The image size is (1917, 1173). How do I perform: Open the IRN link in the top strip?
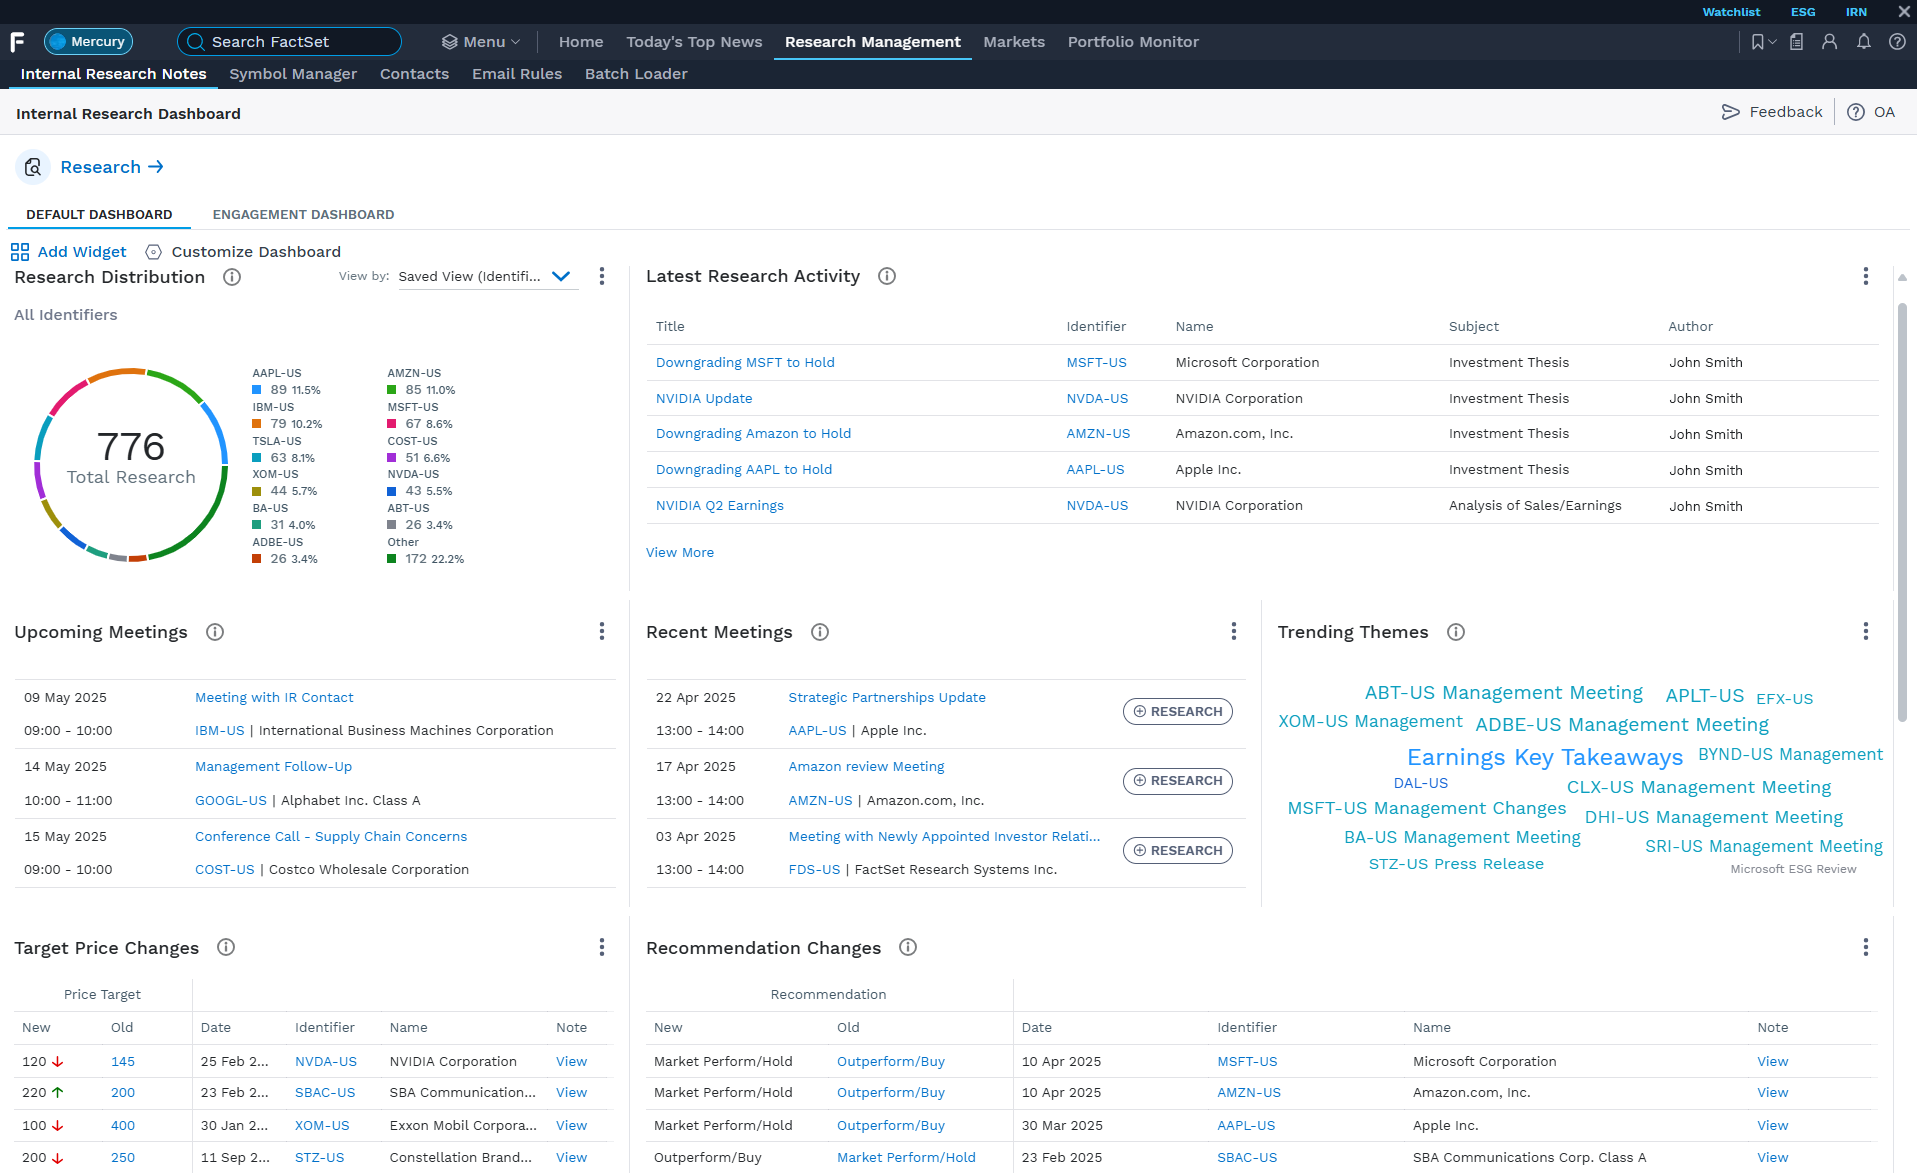1856,12
